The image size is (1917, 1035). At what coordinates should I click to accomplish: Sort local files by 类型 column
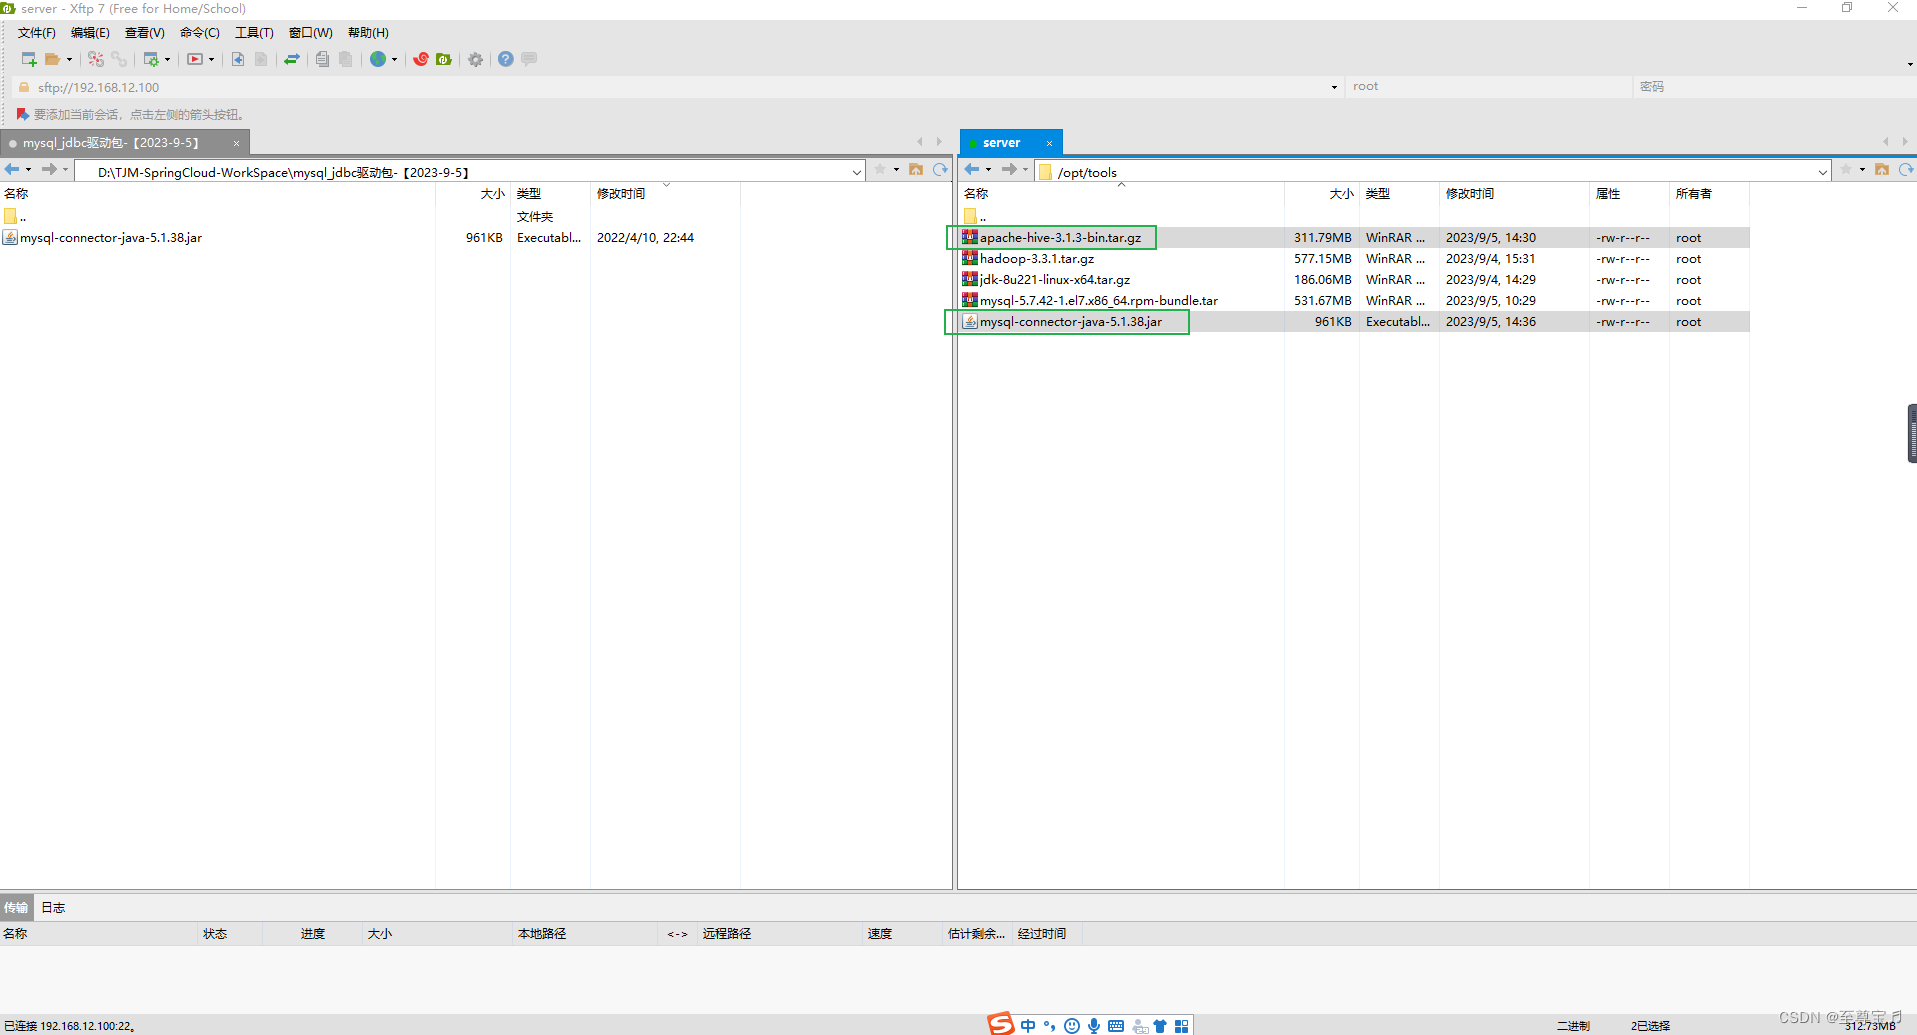(x=529, y=194)
